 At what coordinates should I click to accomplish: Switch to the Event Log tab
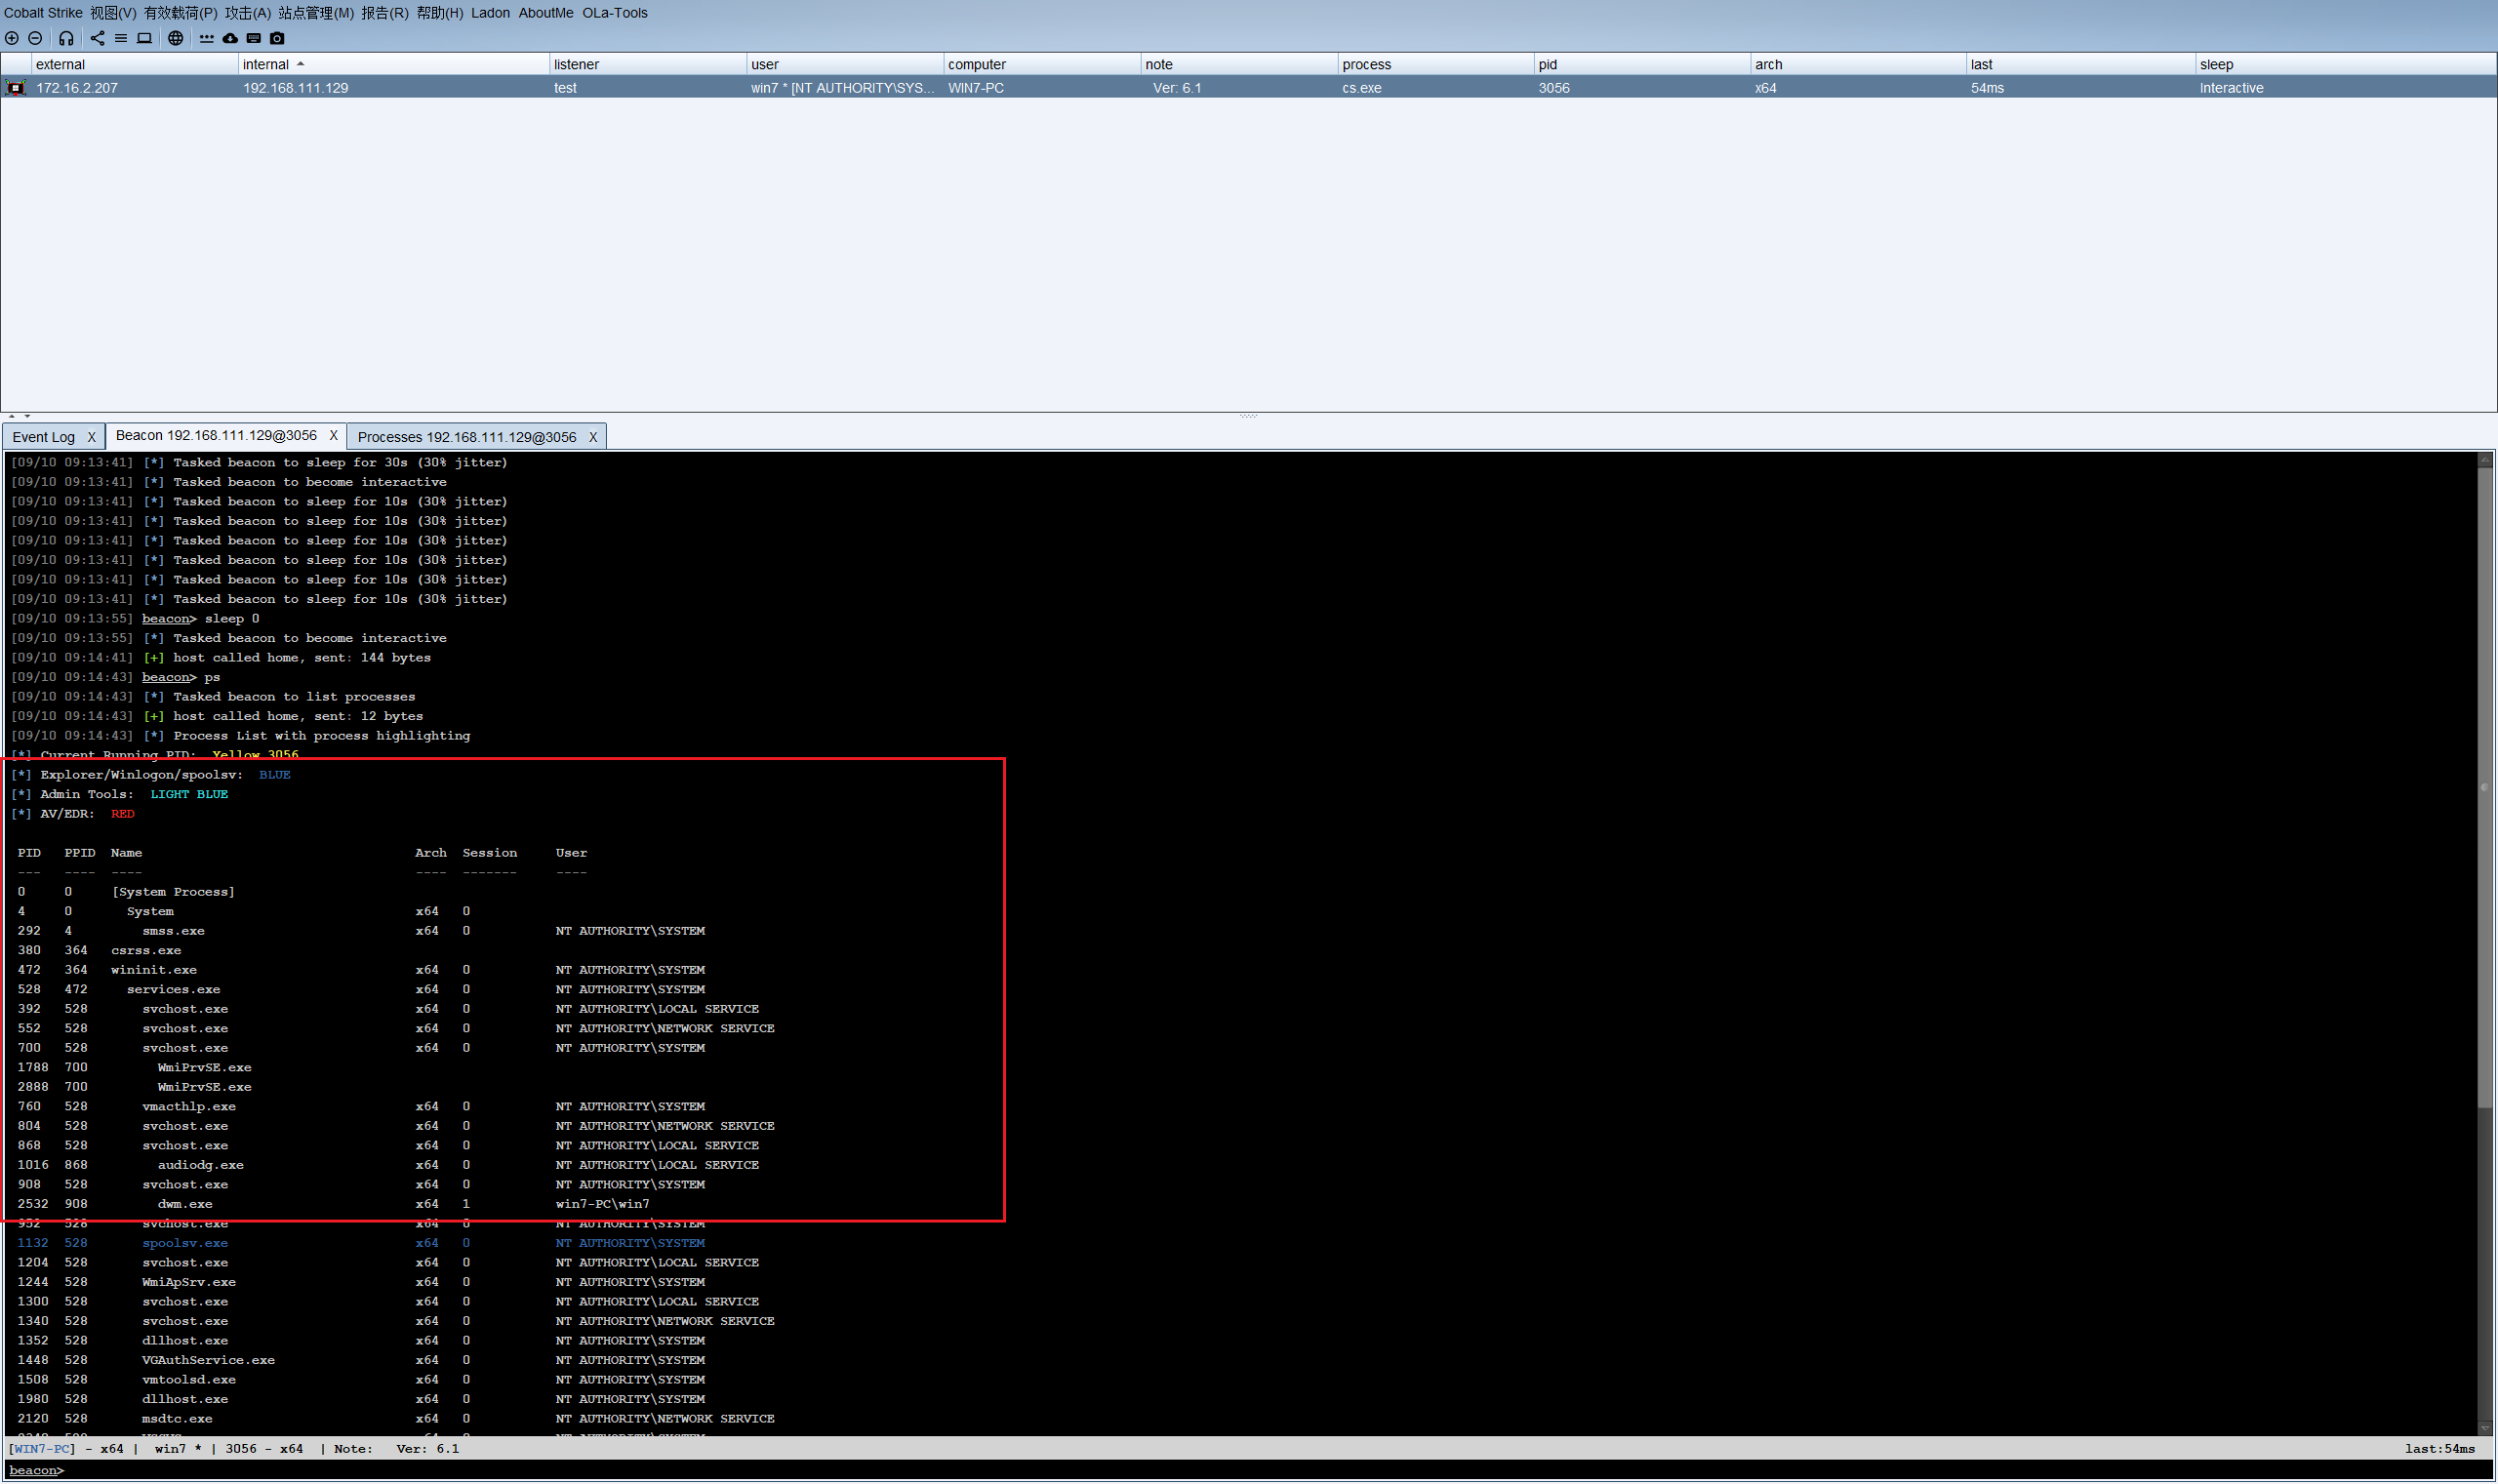tap(43, 437)
